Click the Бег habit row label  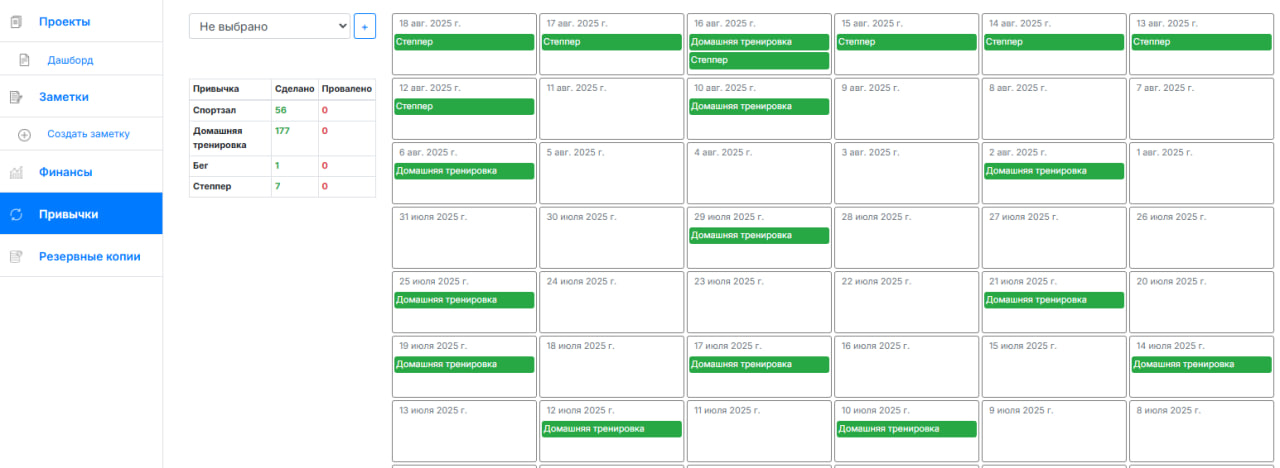[x=201, y=165]
